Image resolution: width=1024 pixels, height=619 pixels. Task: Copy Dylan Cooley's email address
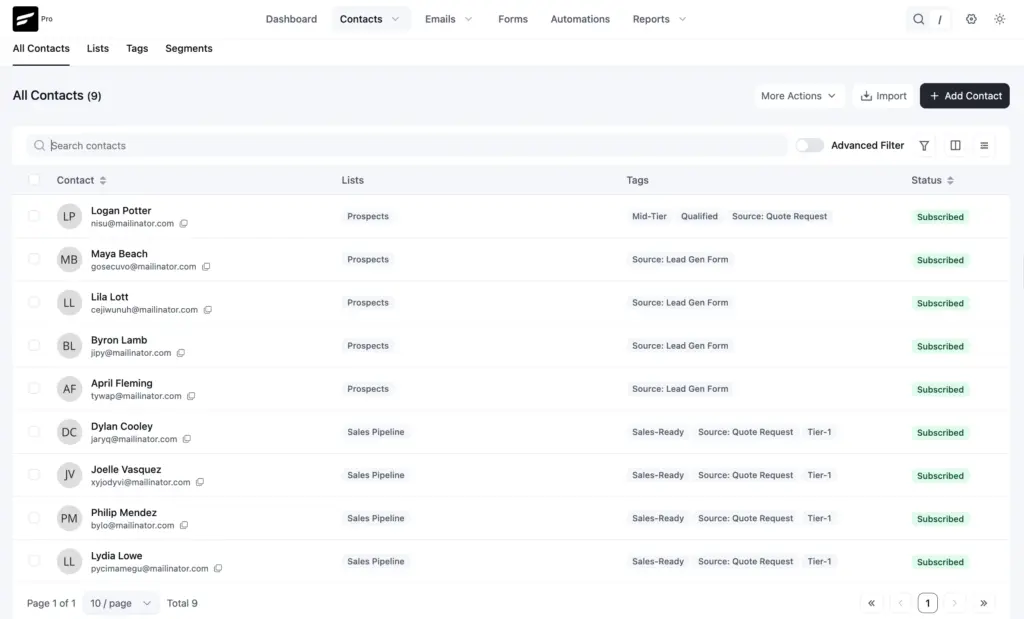(x=187, y=439)
